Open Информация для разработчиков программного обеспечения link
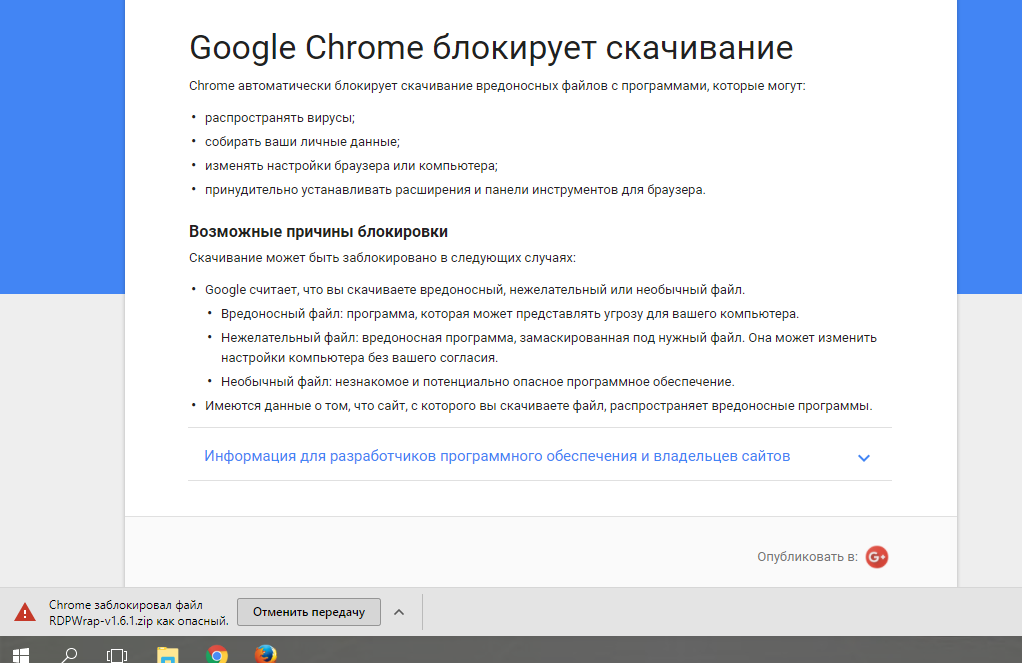 pos(497,456)
